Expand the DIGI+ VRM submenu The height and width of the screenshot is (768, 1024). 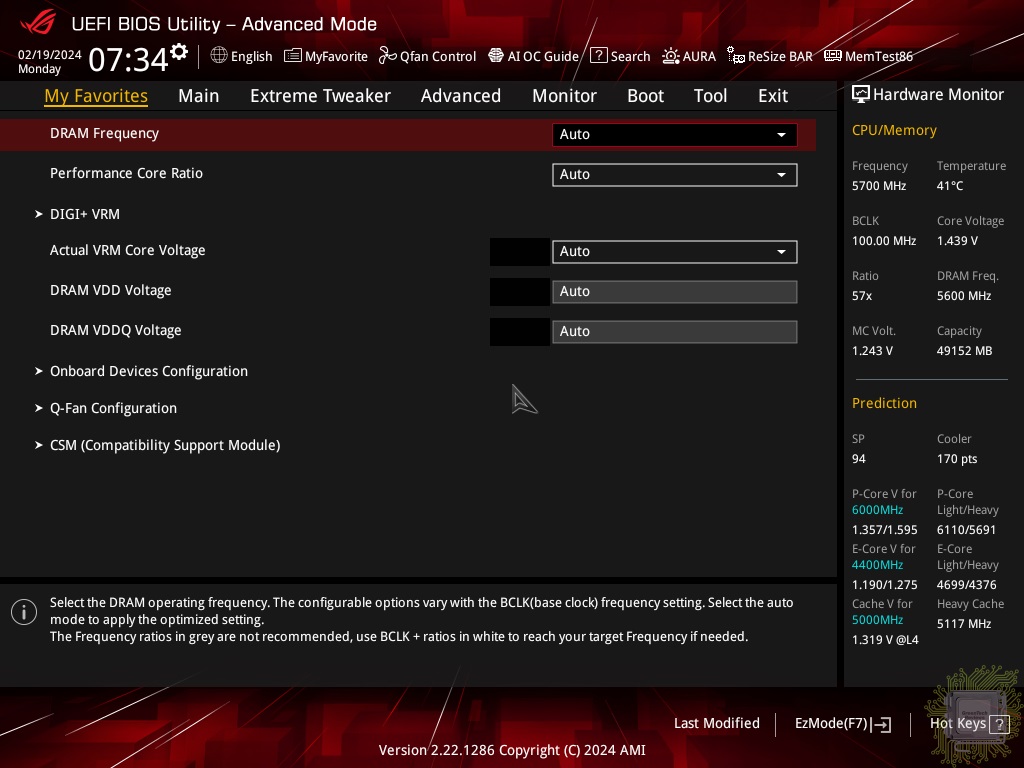[x=85, y=214]
